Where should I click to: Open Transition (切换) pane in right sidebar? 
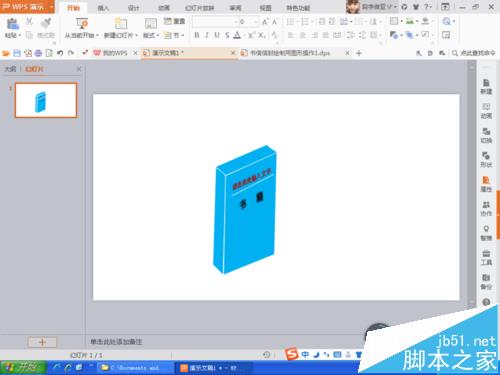[486, 135]
